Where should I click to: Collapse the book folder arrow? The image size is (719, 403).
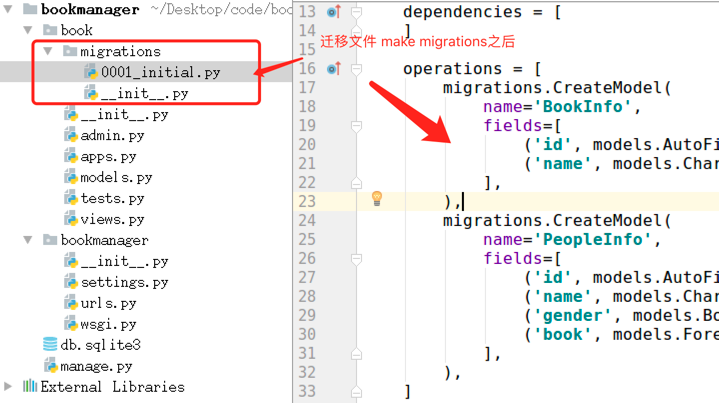[28, 30]
